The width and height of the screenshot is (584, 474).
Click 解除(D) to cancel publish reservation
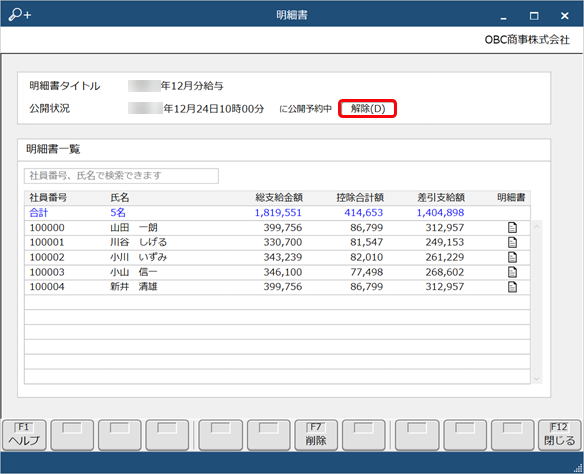368,109
